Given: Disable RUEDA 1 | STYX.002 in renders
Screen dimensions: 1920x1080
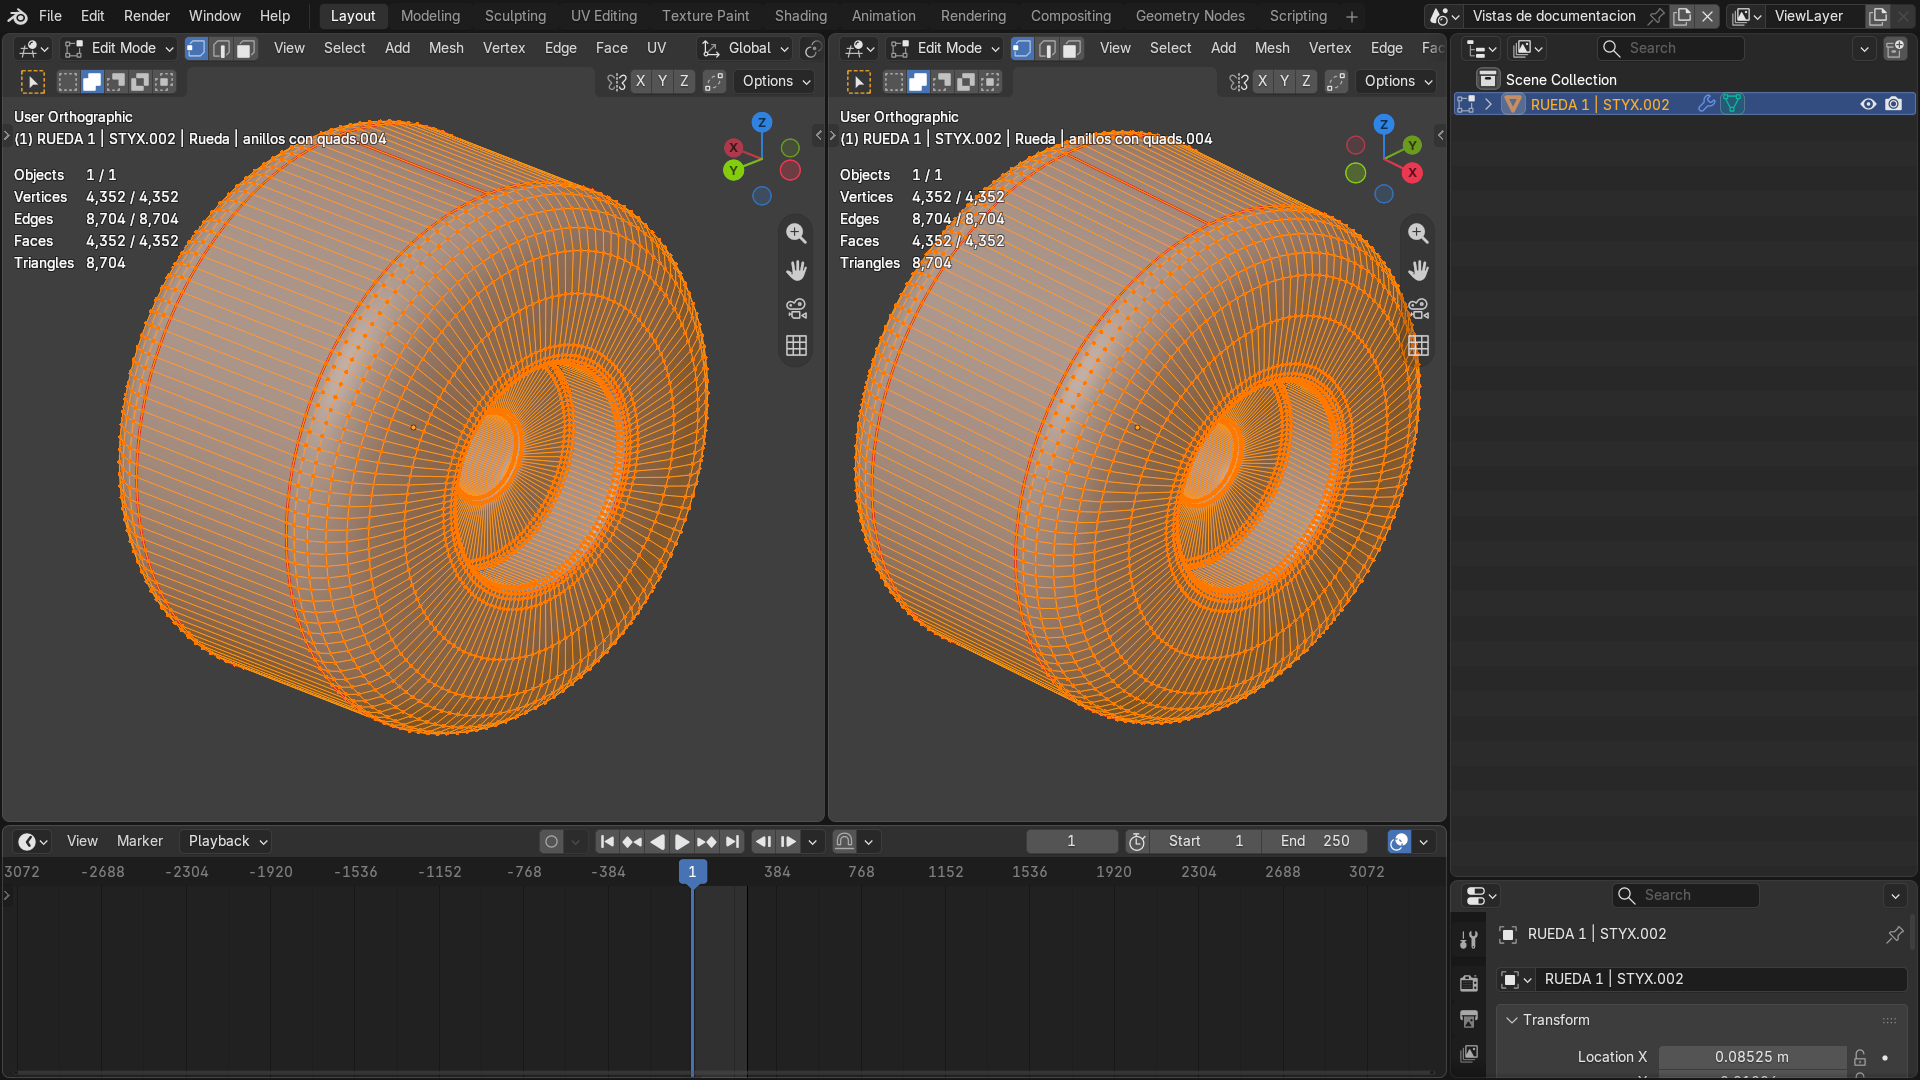Looking at the screenshot, I should 1894,104.
